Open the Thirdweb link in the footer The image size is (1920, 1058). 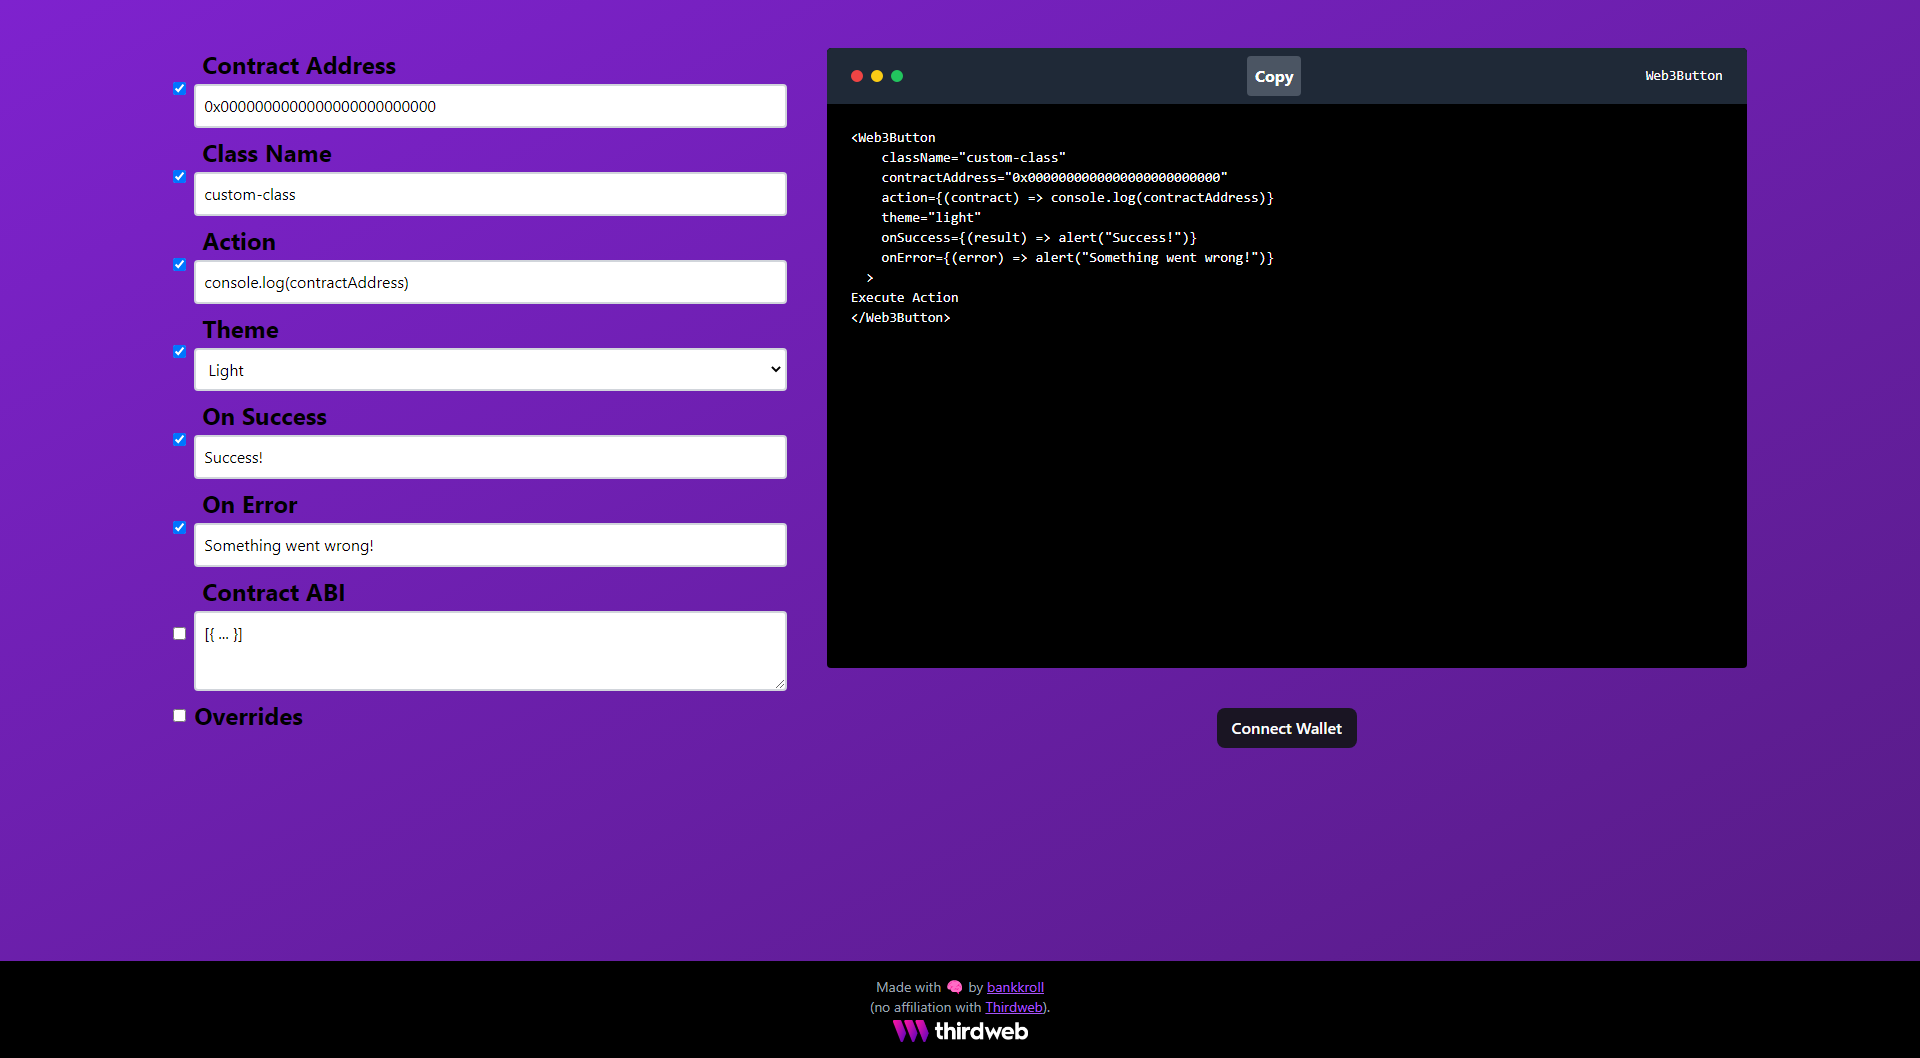1013,1007
